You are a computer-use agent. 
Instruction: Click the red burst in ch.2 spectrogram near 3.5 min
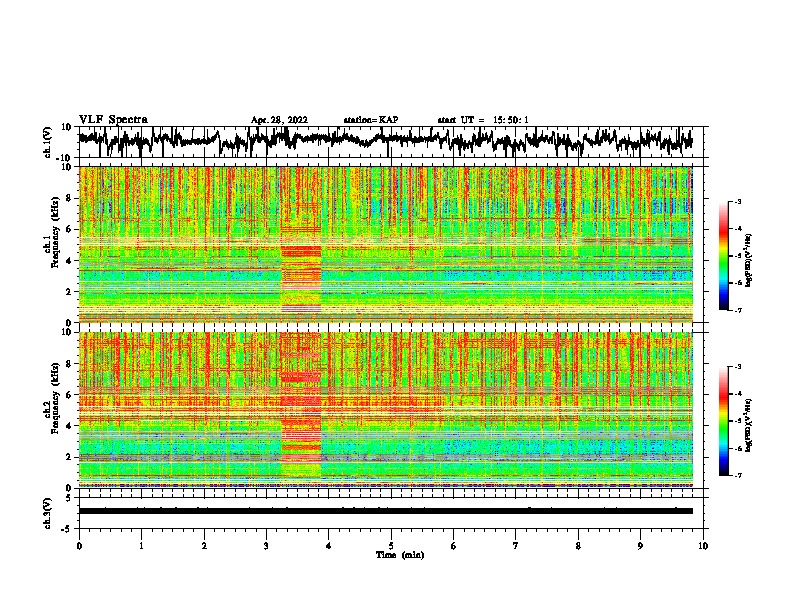click(301, 404)
